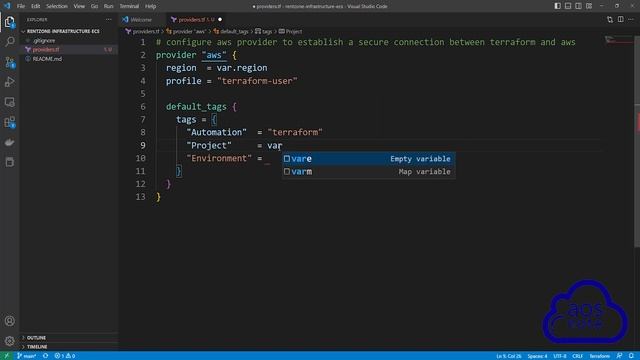Change the CRLF end of line sequence
The image size is (640, 360).
pos(578,356)
